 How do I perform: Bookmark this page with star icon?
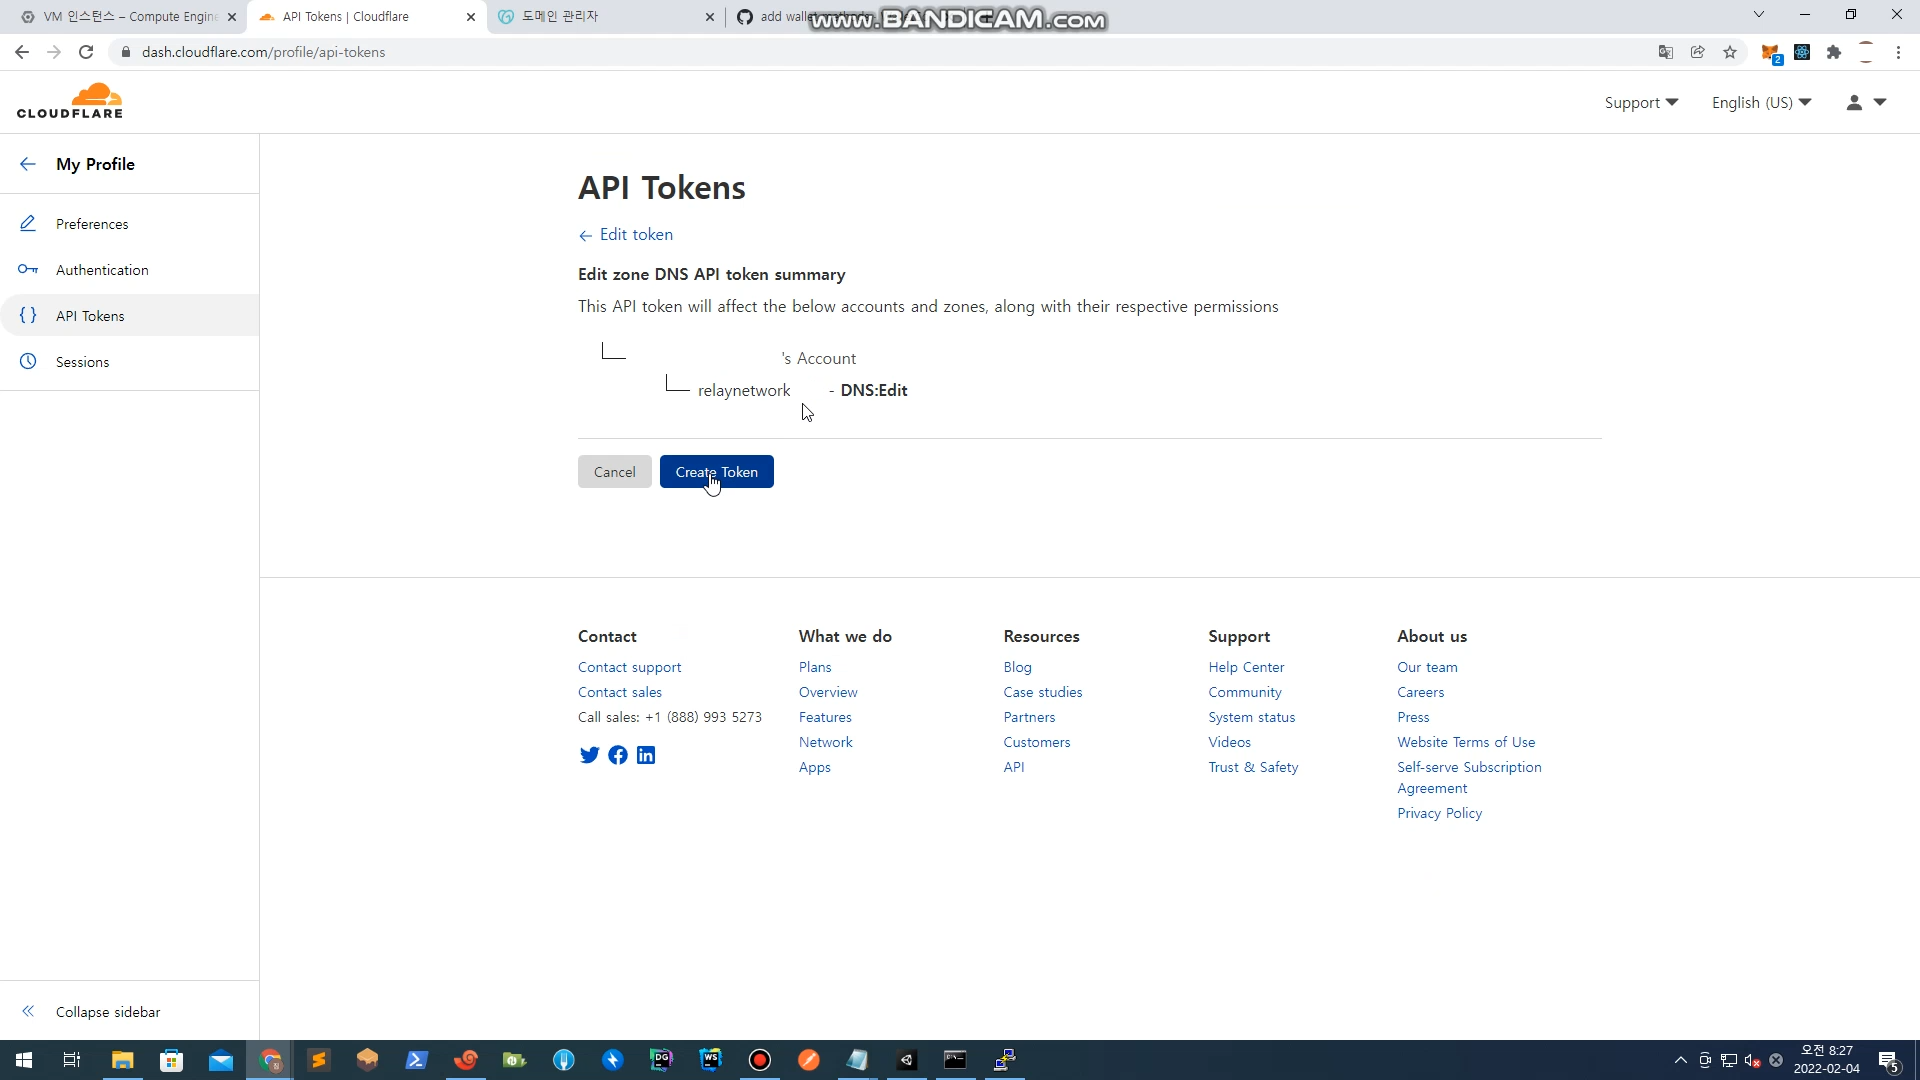(1730, 52)
